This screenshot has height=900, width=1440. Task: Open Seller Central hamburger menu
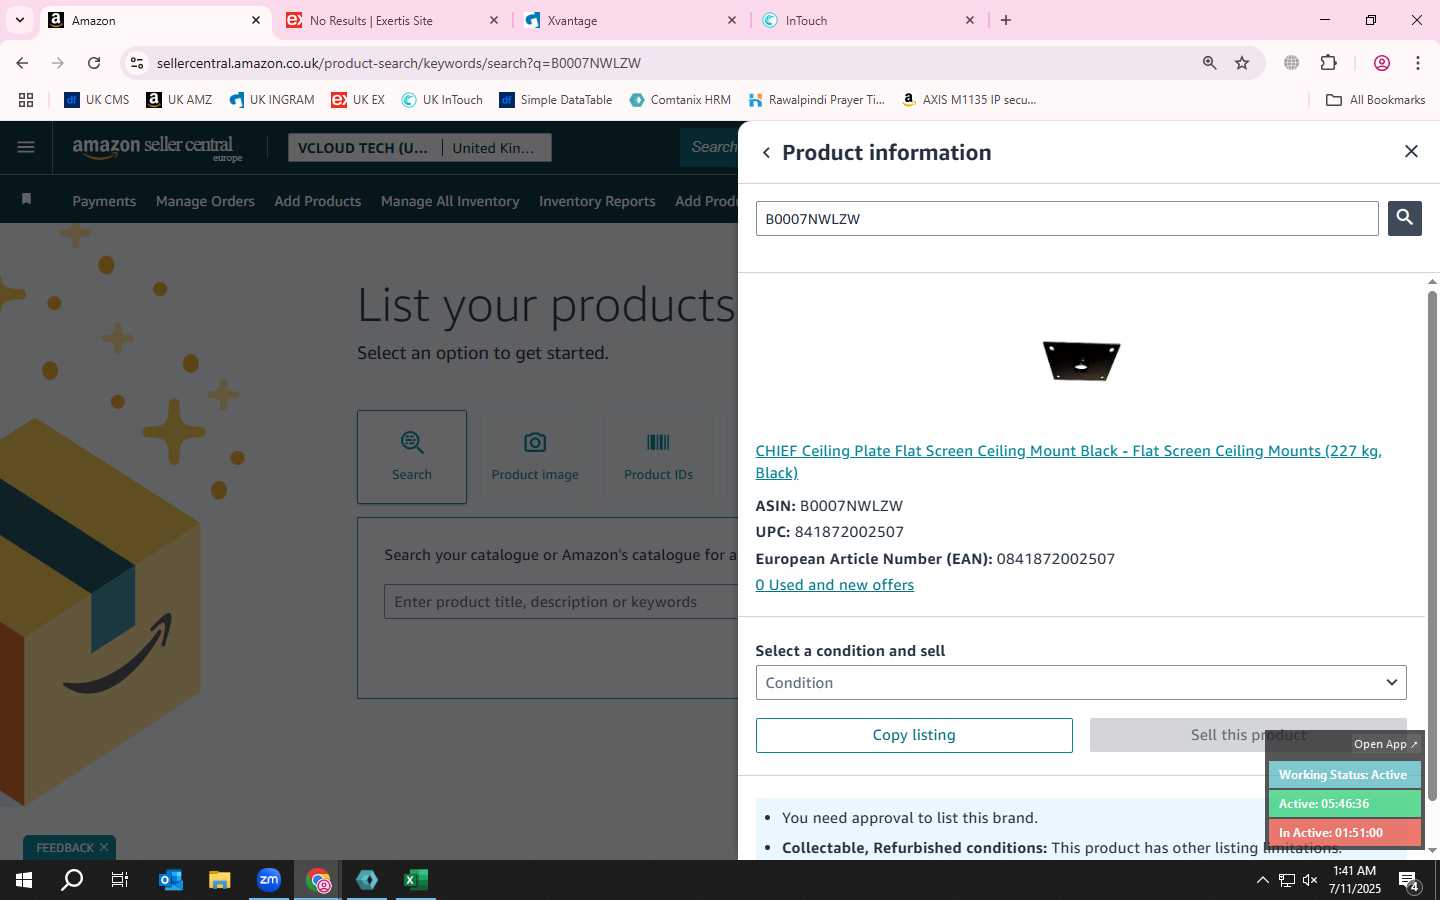(26, 148)
